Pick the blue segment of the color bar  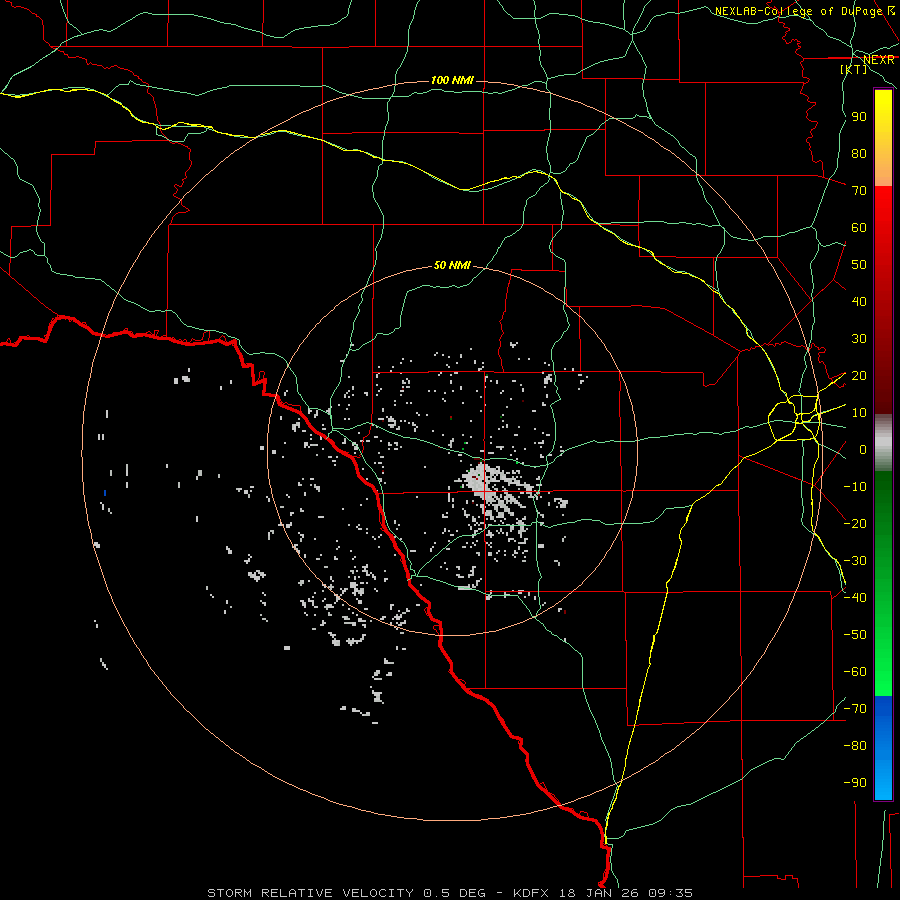883,748
